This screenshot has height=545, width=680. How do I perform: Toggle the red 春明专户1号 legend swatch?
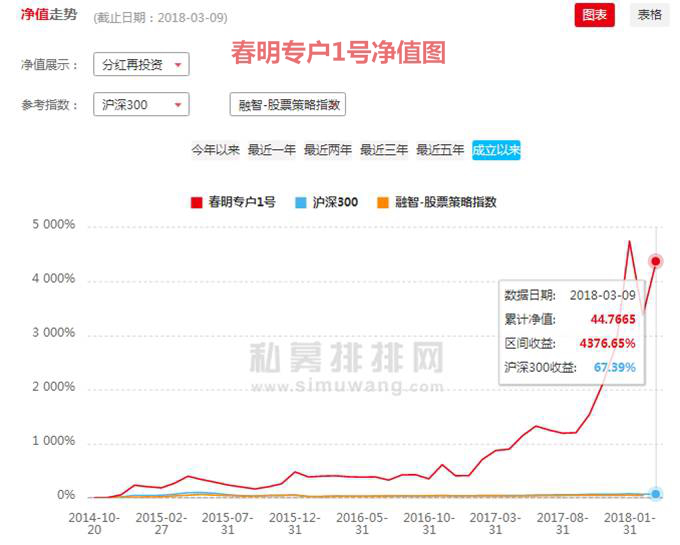[196, 202]
